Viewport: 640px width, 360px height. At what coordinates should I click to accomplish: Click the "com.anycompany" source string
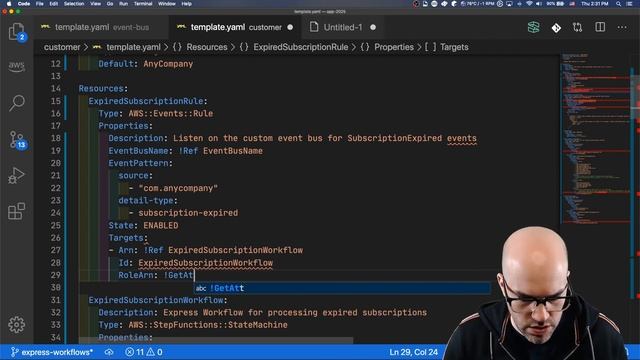pos(178,188)
